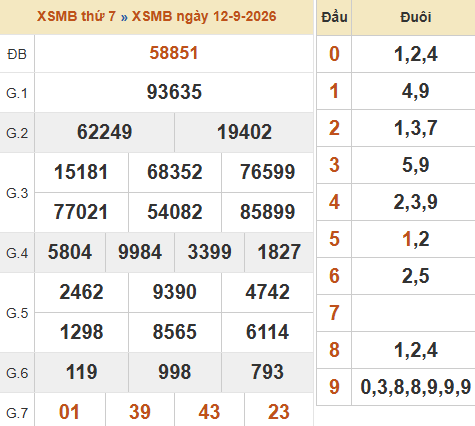
Task: Click tail values 4,9
Action: pyautogui.click(x=415, y=91)
